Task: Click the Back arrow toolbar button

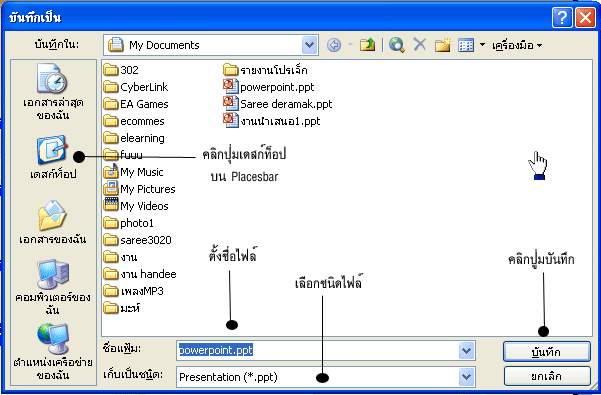Action: [334, 45]
